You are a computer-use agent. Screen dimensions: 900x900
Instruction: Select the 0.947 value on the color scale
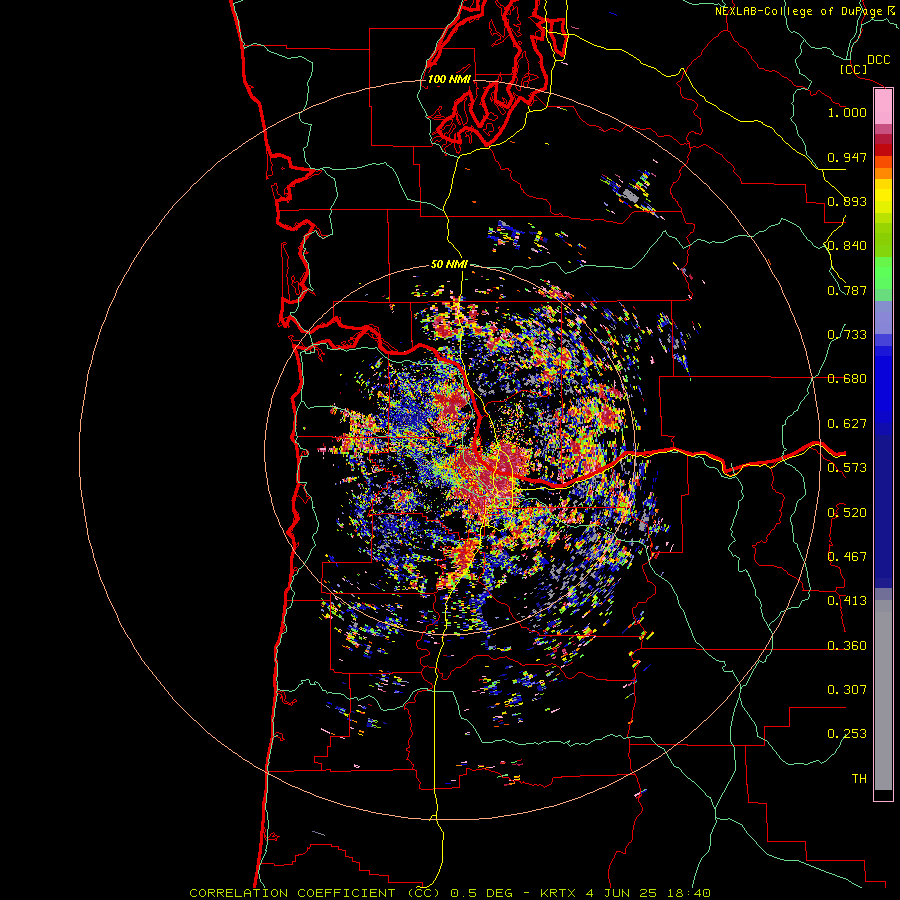pyautogui.click(x=847, y=157)
